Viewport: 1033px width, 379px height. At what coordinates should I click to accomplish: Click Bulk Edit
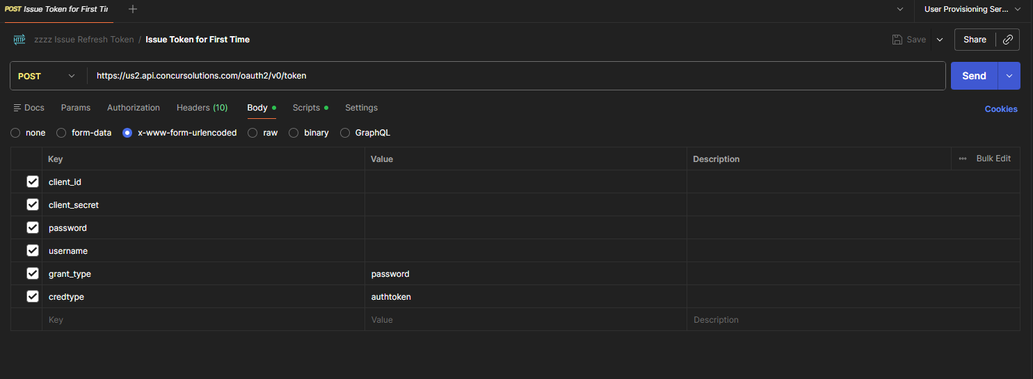(993, 159)
